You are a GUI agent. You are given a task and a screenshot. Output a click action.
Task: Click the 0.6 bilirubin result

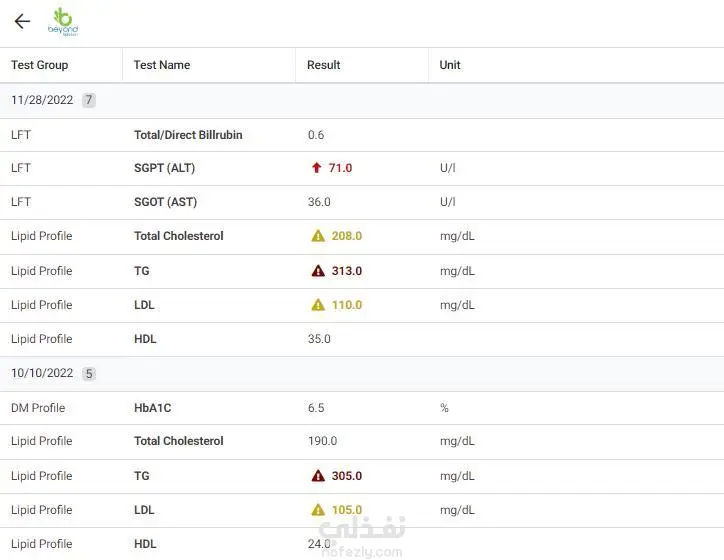316,135
